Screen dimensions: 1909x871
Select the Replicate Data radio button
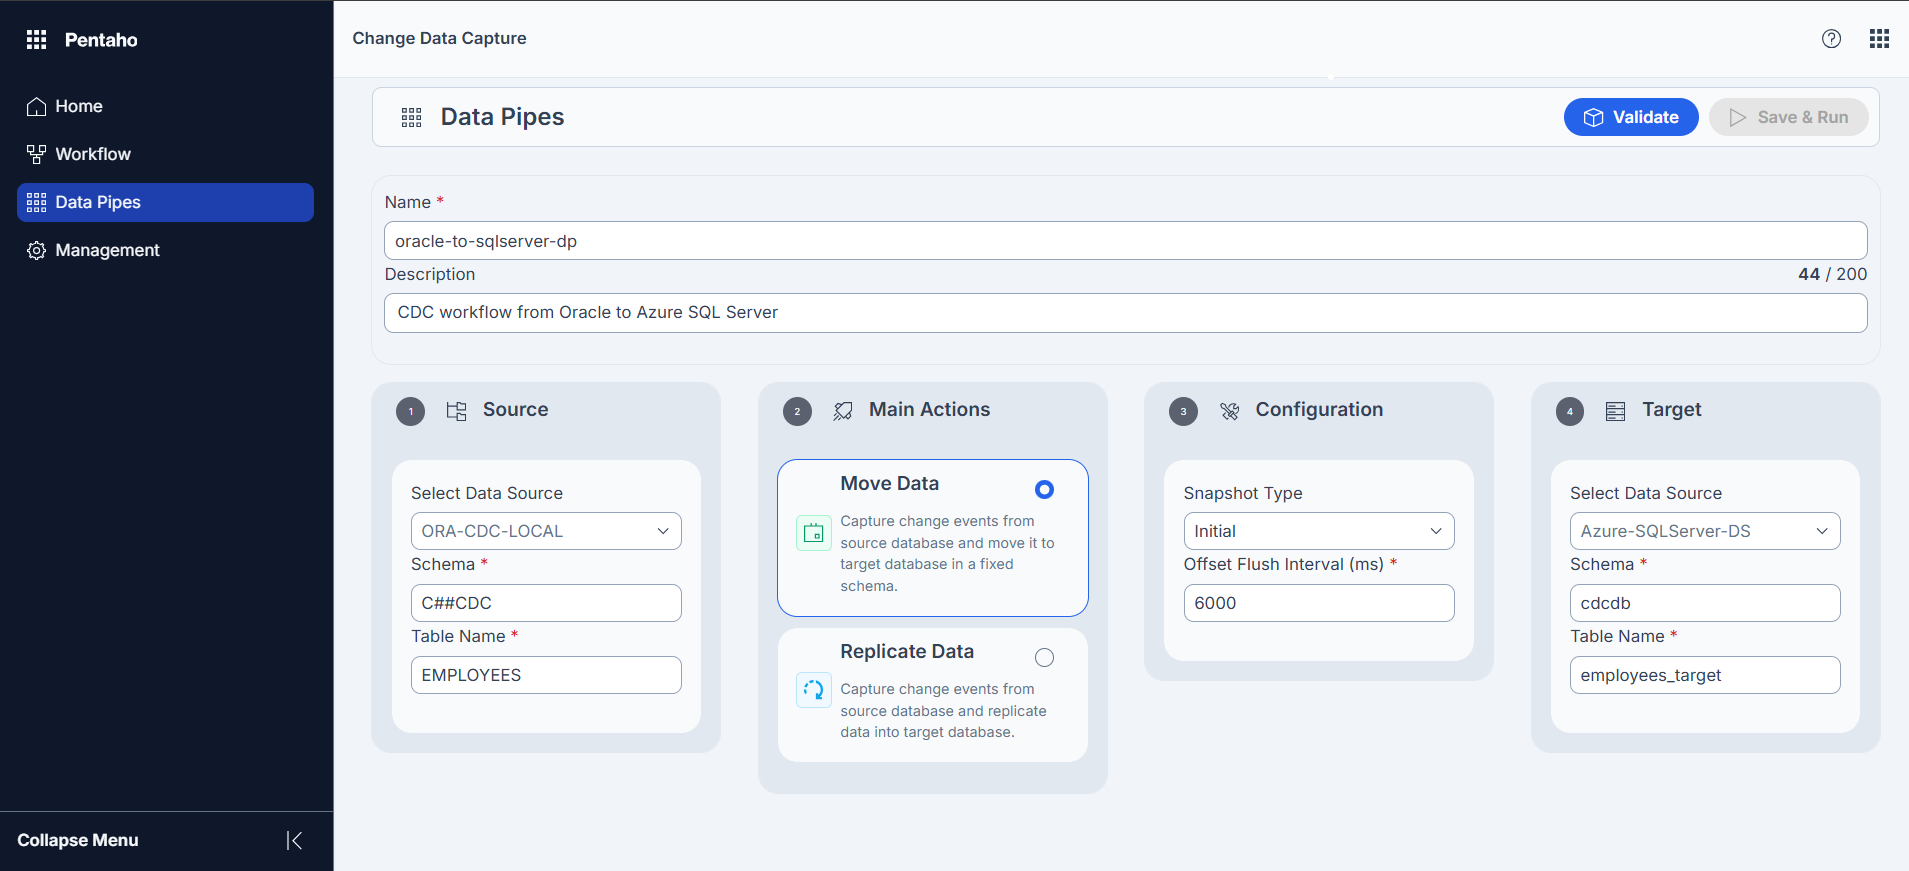click(1044, 657)
